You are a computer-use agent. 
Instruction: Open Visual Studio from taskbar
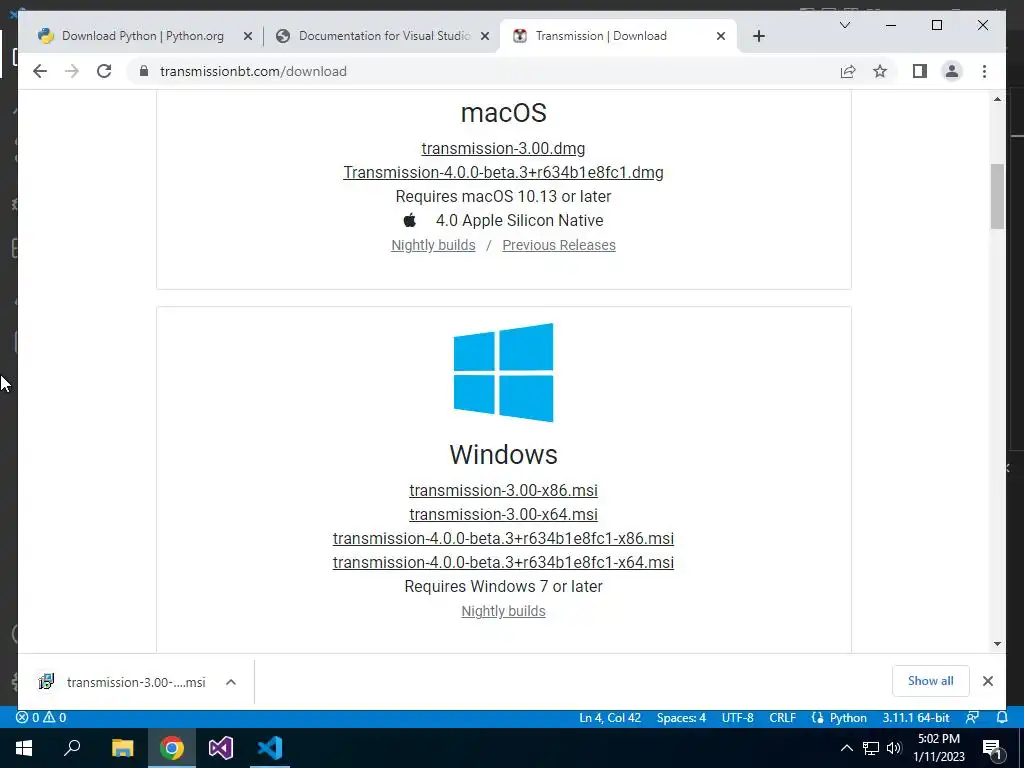point(221,748)
